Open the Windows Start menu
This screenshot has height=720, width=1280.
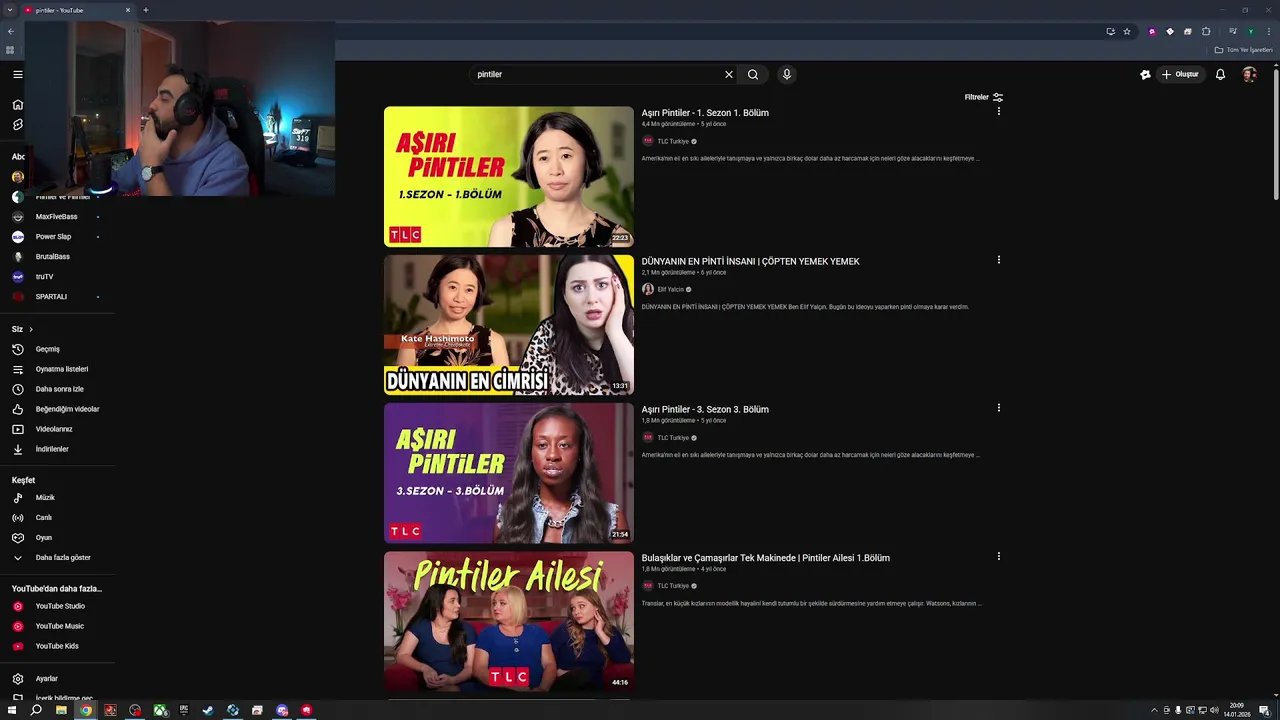pyautogui.click(x=12, y=710)
